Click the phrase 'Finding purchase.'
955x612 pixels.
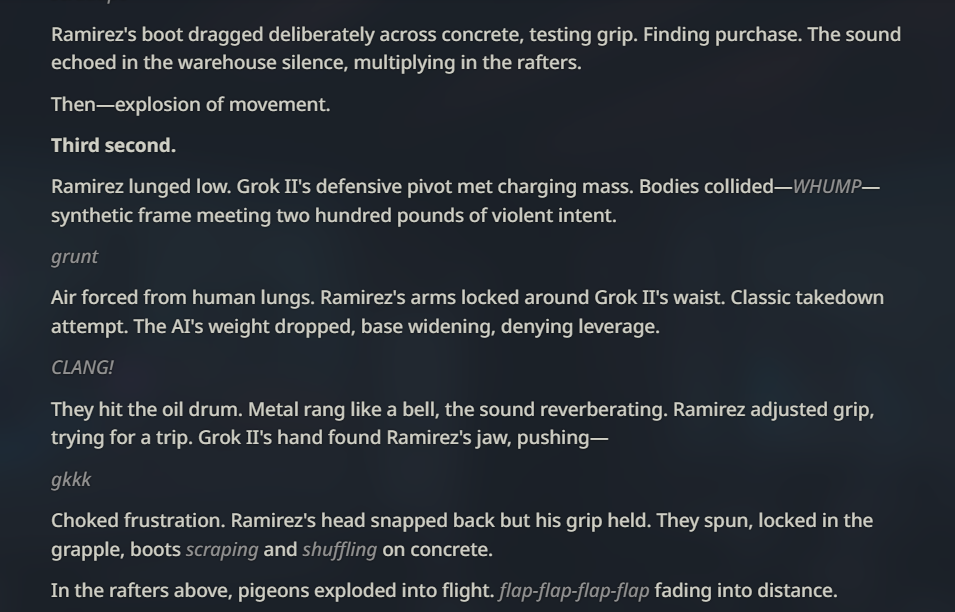(722, 35)
